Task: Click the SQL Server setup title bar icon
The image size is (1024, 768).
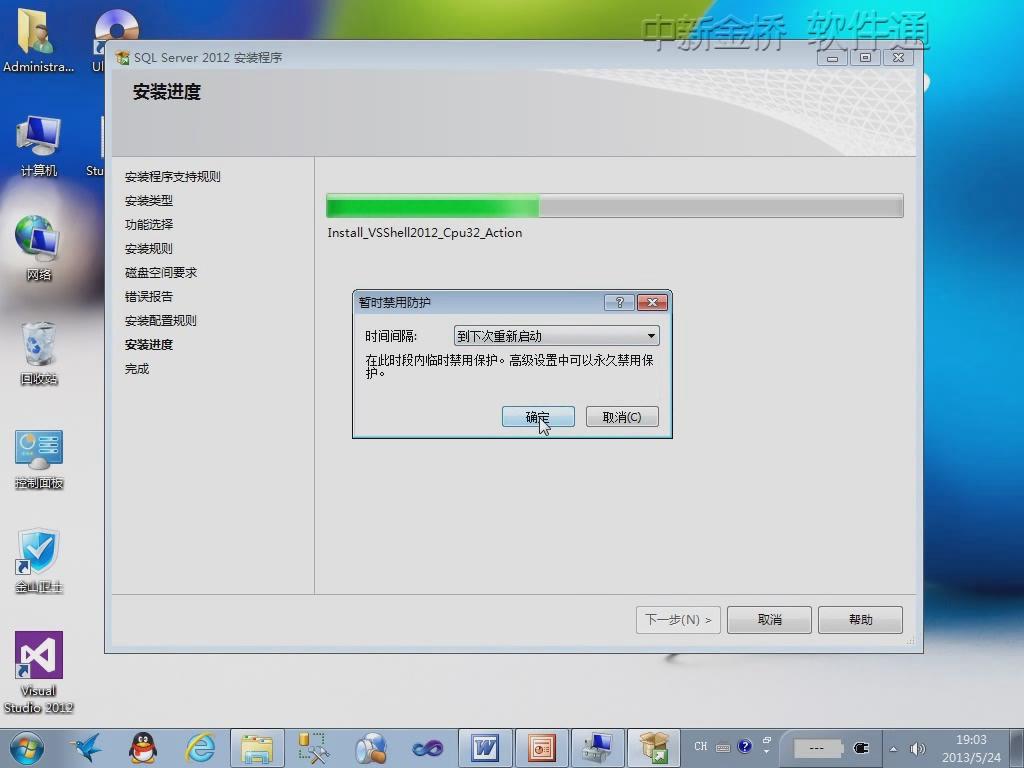Action: point(122,58)
